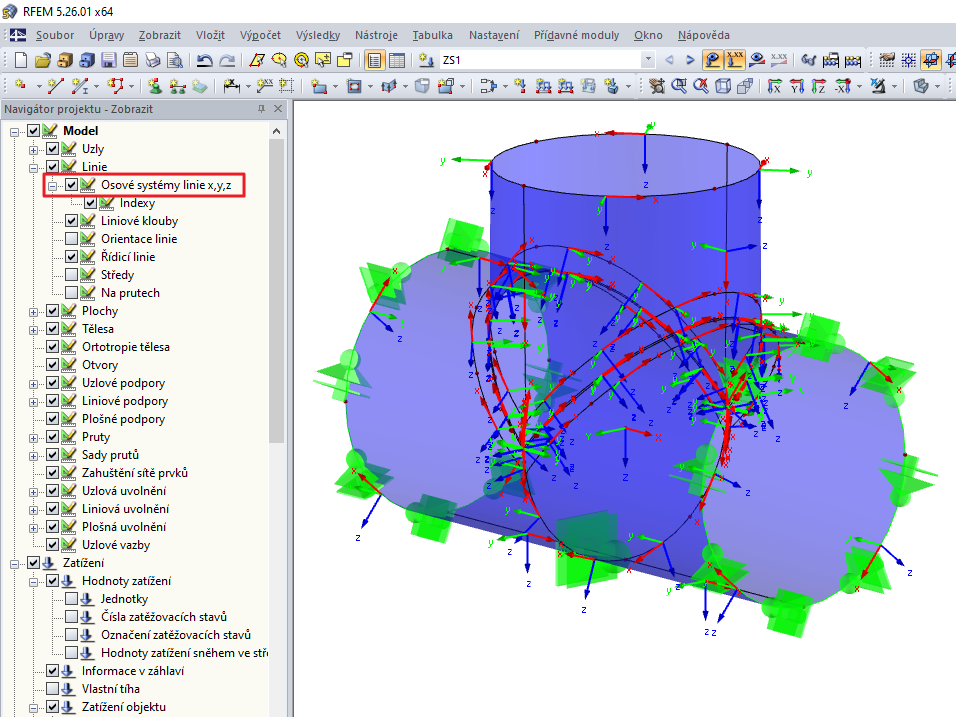Close the project navigator panel
The width and height of the screenshot is (956, 717).
point(278,109)
